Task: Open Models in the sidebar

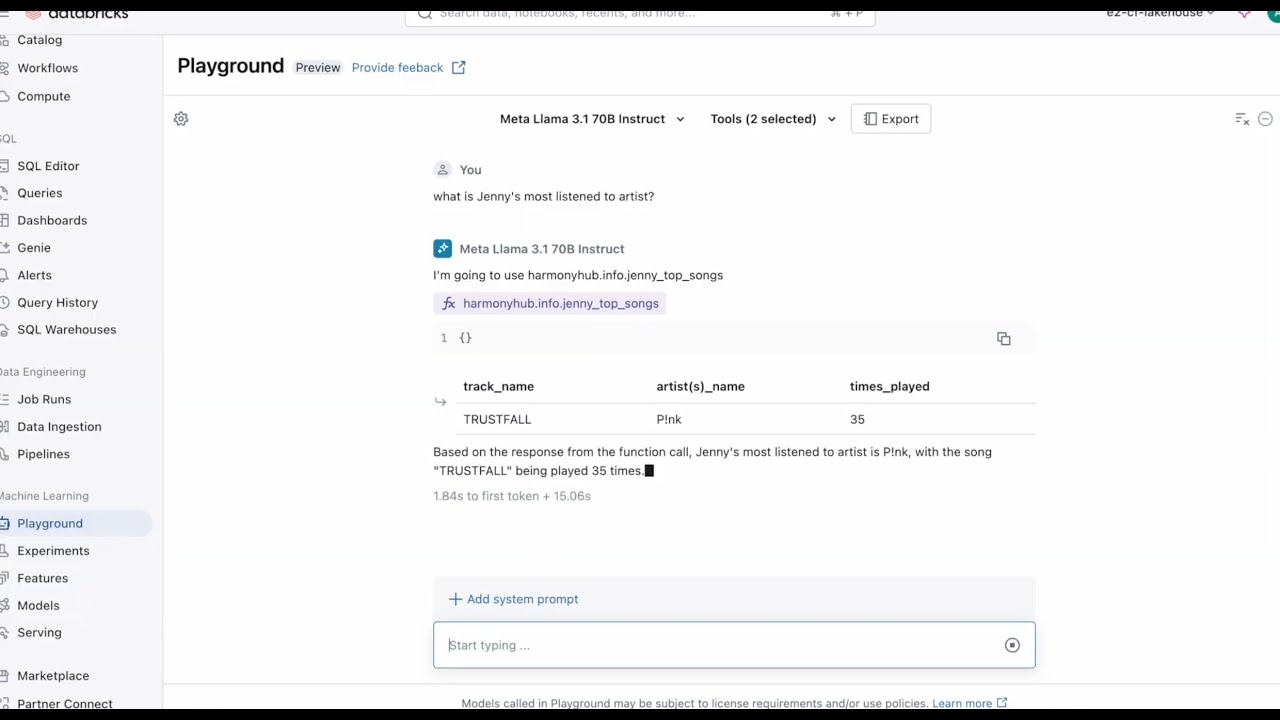Action: [38, 605]
